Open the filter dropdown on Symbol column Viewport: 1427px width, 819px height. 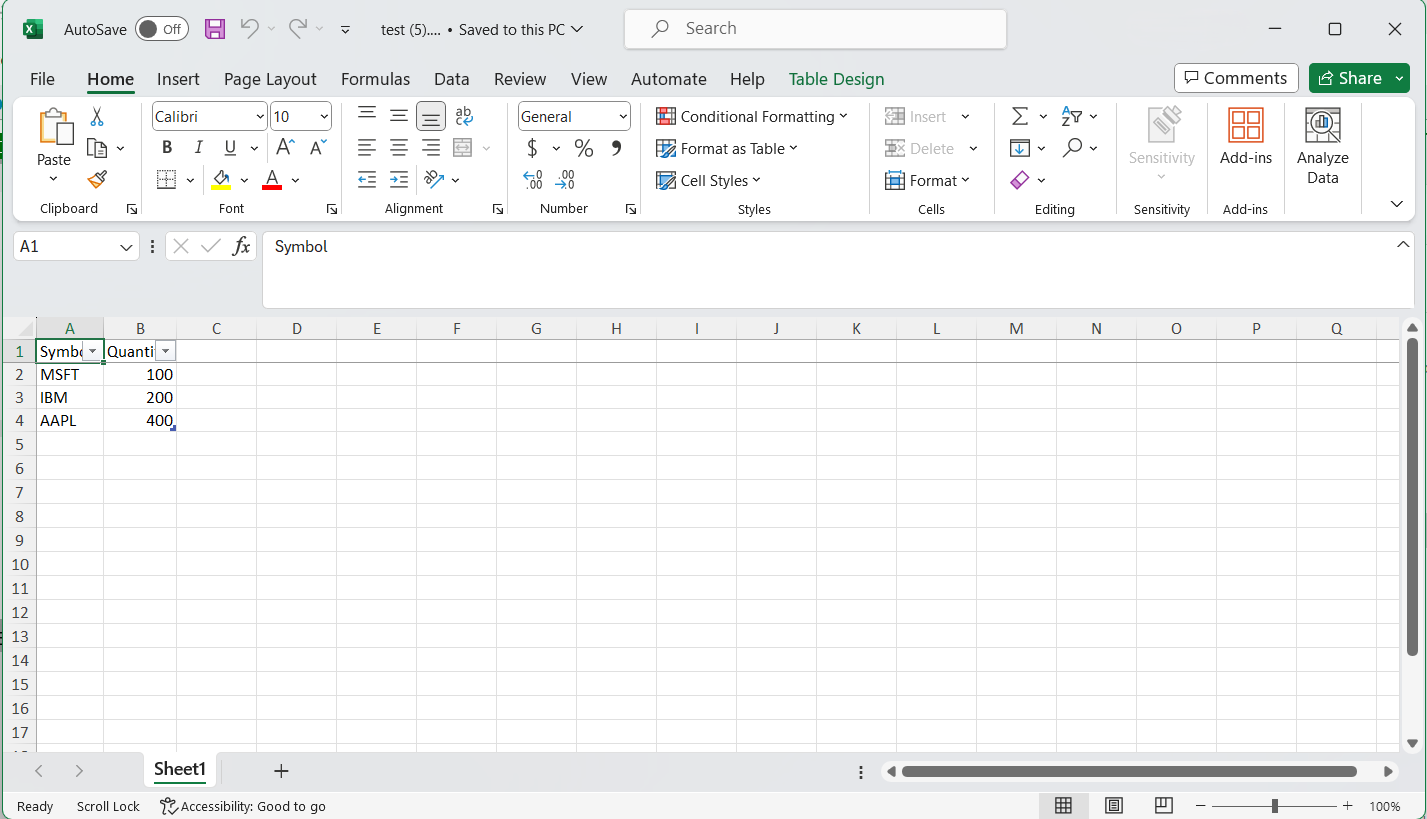pyautogui.click(x=93, y=351)
